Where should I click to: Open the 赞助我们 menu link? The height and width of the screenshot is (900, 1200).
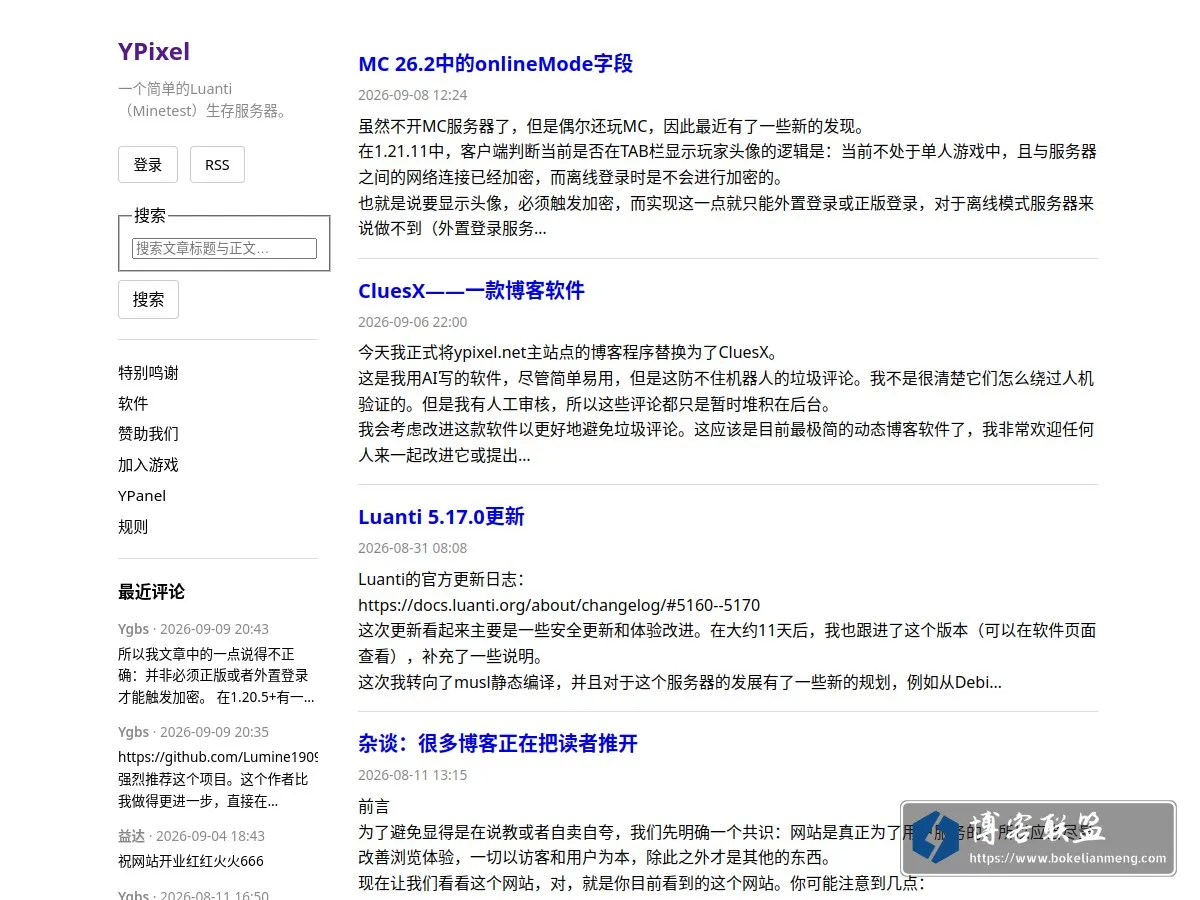[148, 434]
